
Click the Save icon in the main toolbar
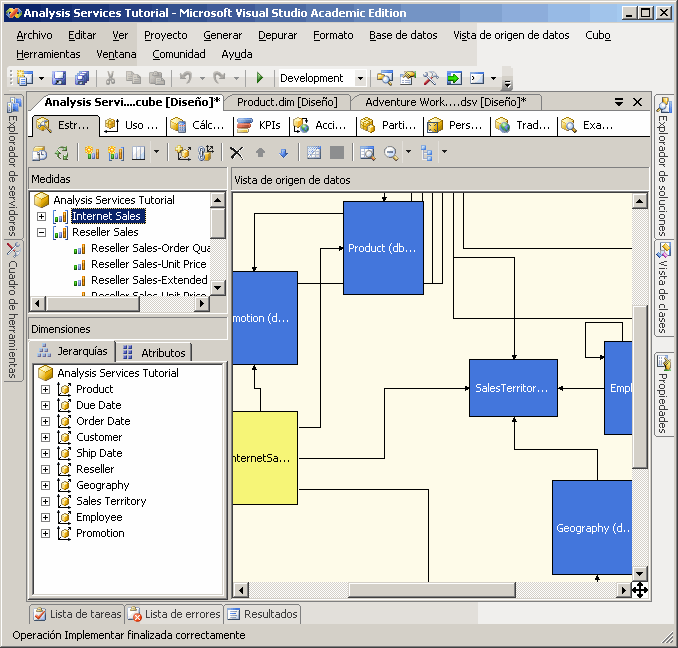pyautogui.click(x=59, y=78)
